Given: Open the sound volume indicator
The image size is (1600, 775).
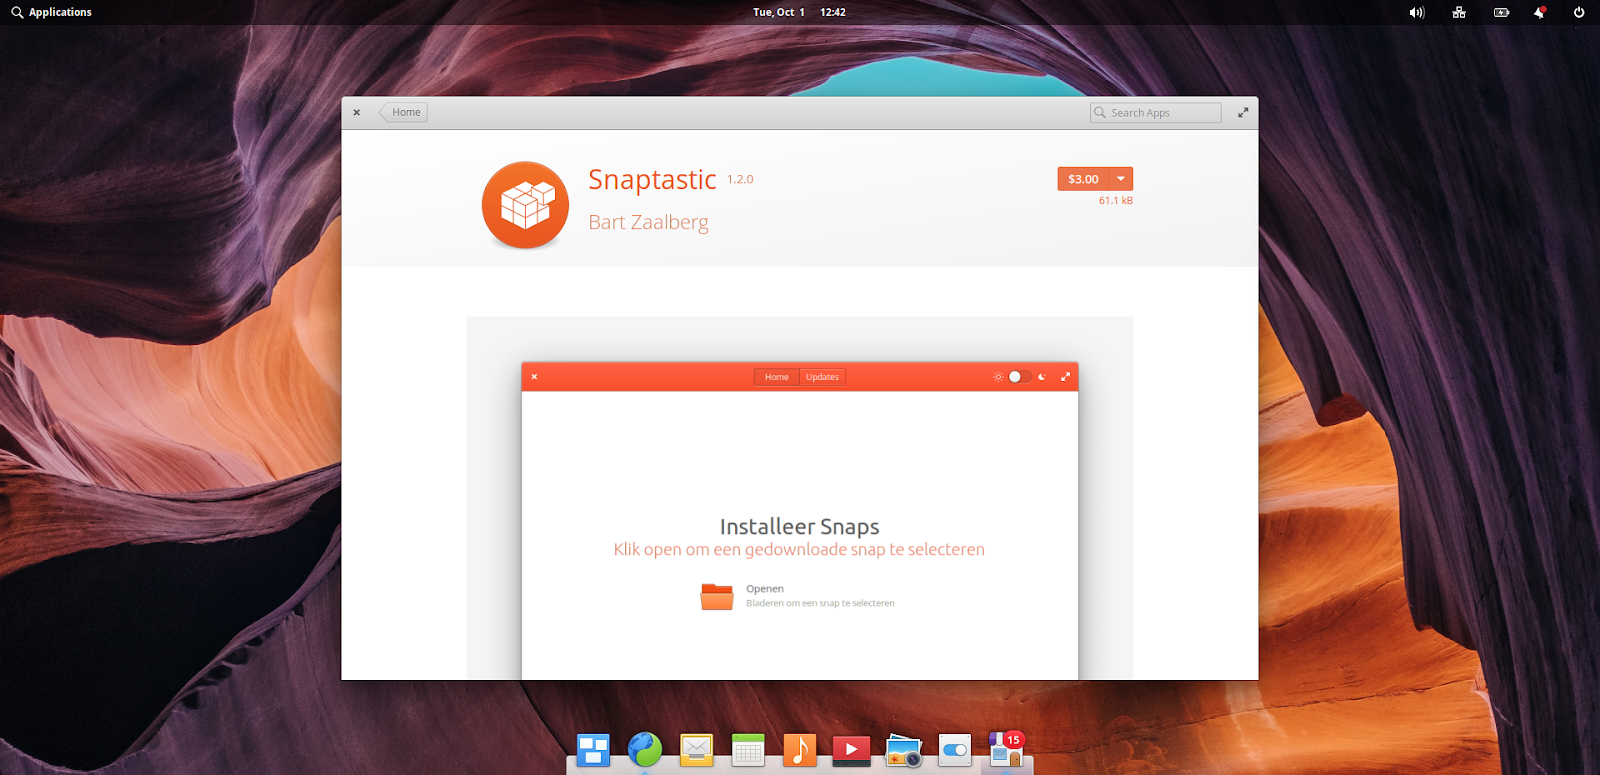Looking at the screenshot, I should [x=1417, y=12].
